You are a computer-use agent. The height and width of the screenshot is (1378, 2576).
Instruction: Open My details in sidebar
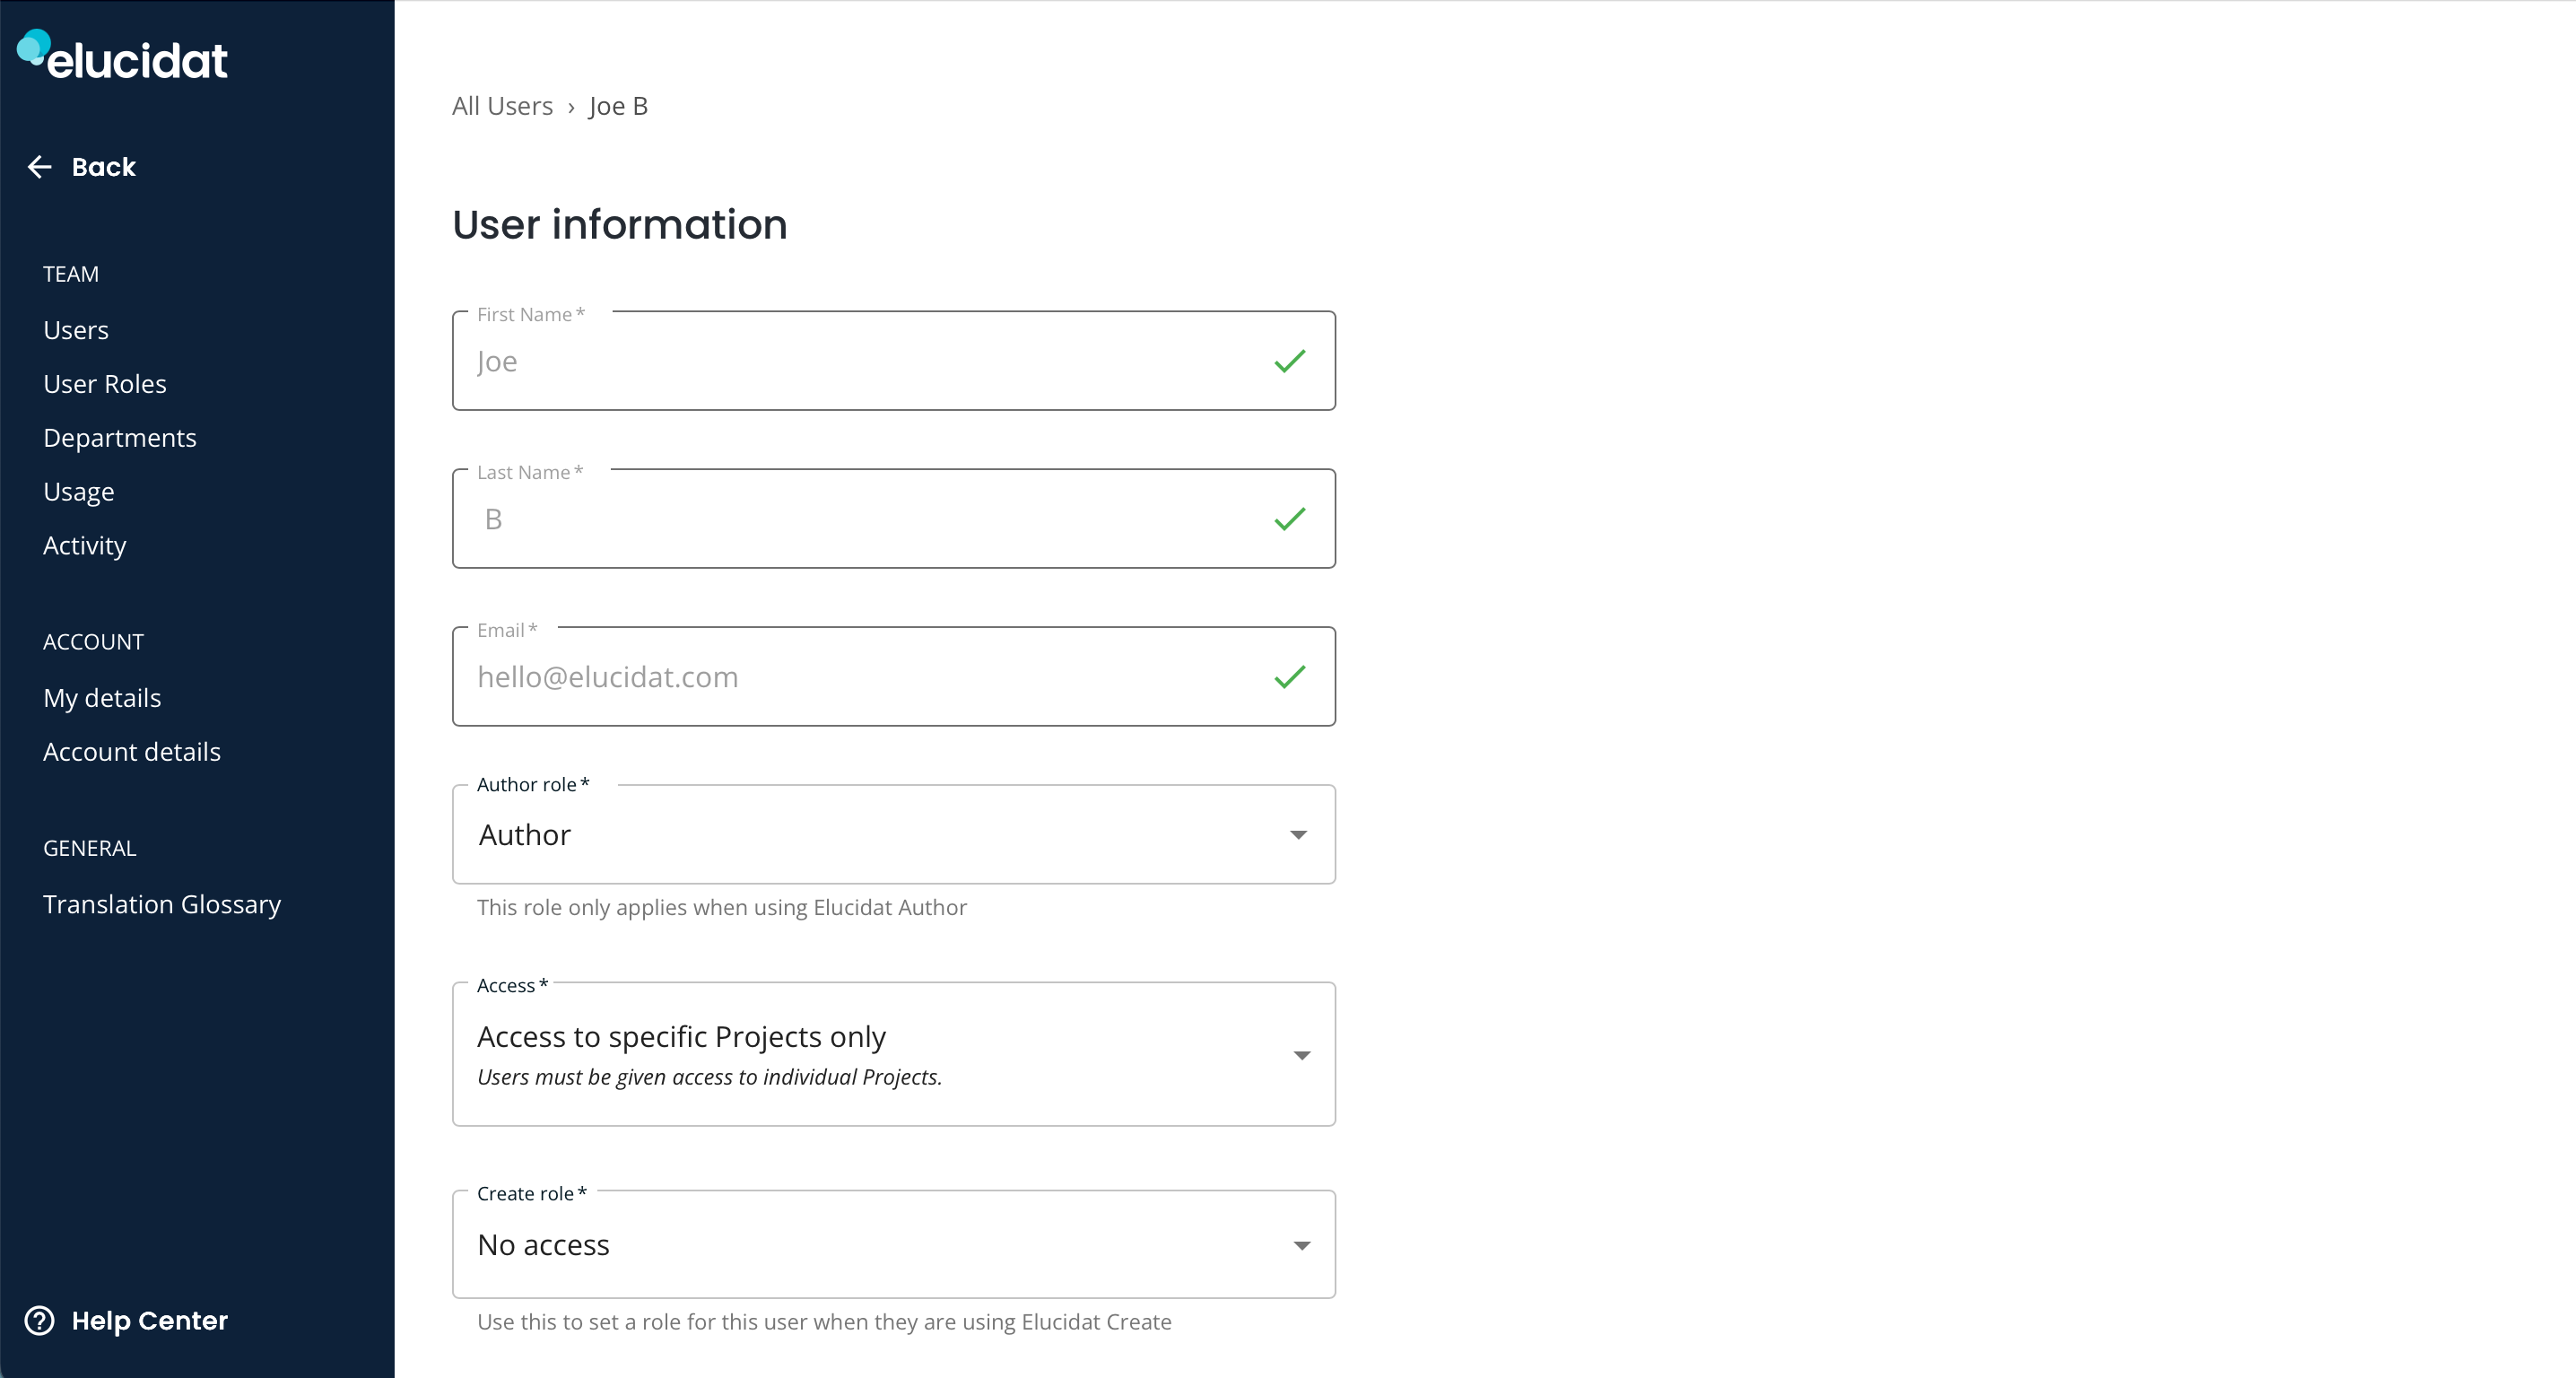coord(102,698)
